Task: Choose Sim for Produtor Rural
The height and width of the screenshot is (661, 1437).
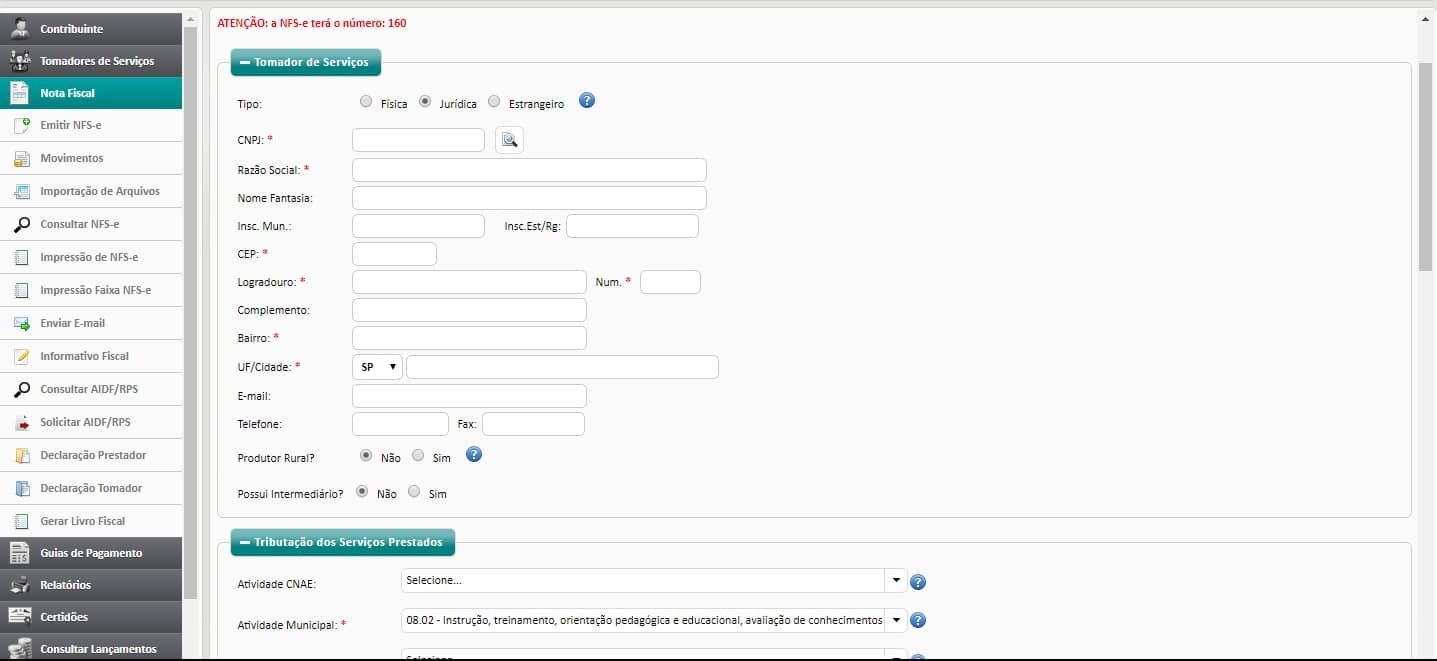Action: click(x=418, y=456)
